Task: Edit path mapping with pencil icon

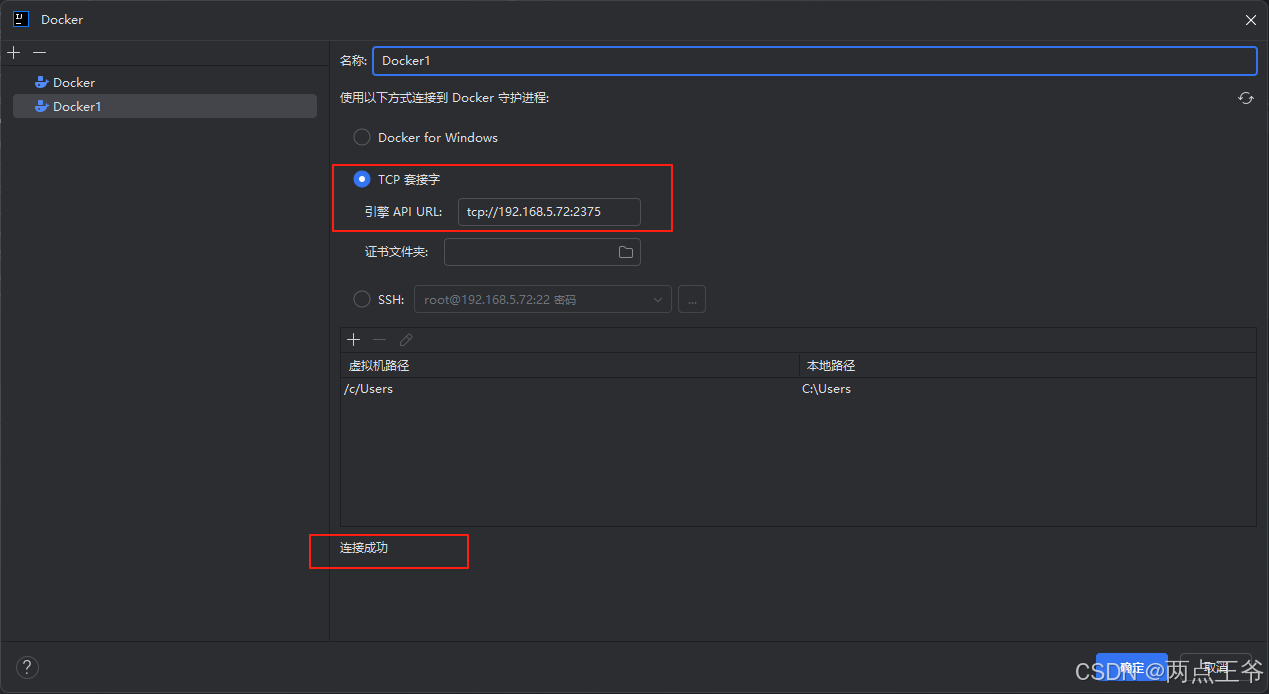Action: pyautogui.click(x=406, y=340)
